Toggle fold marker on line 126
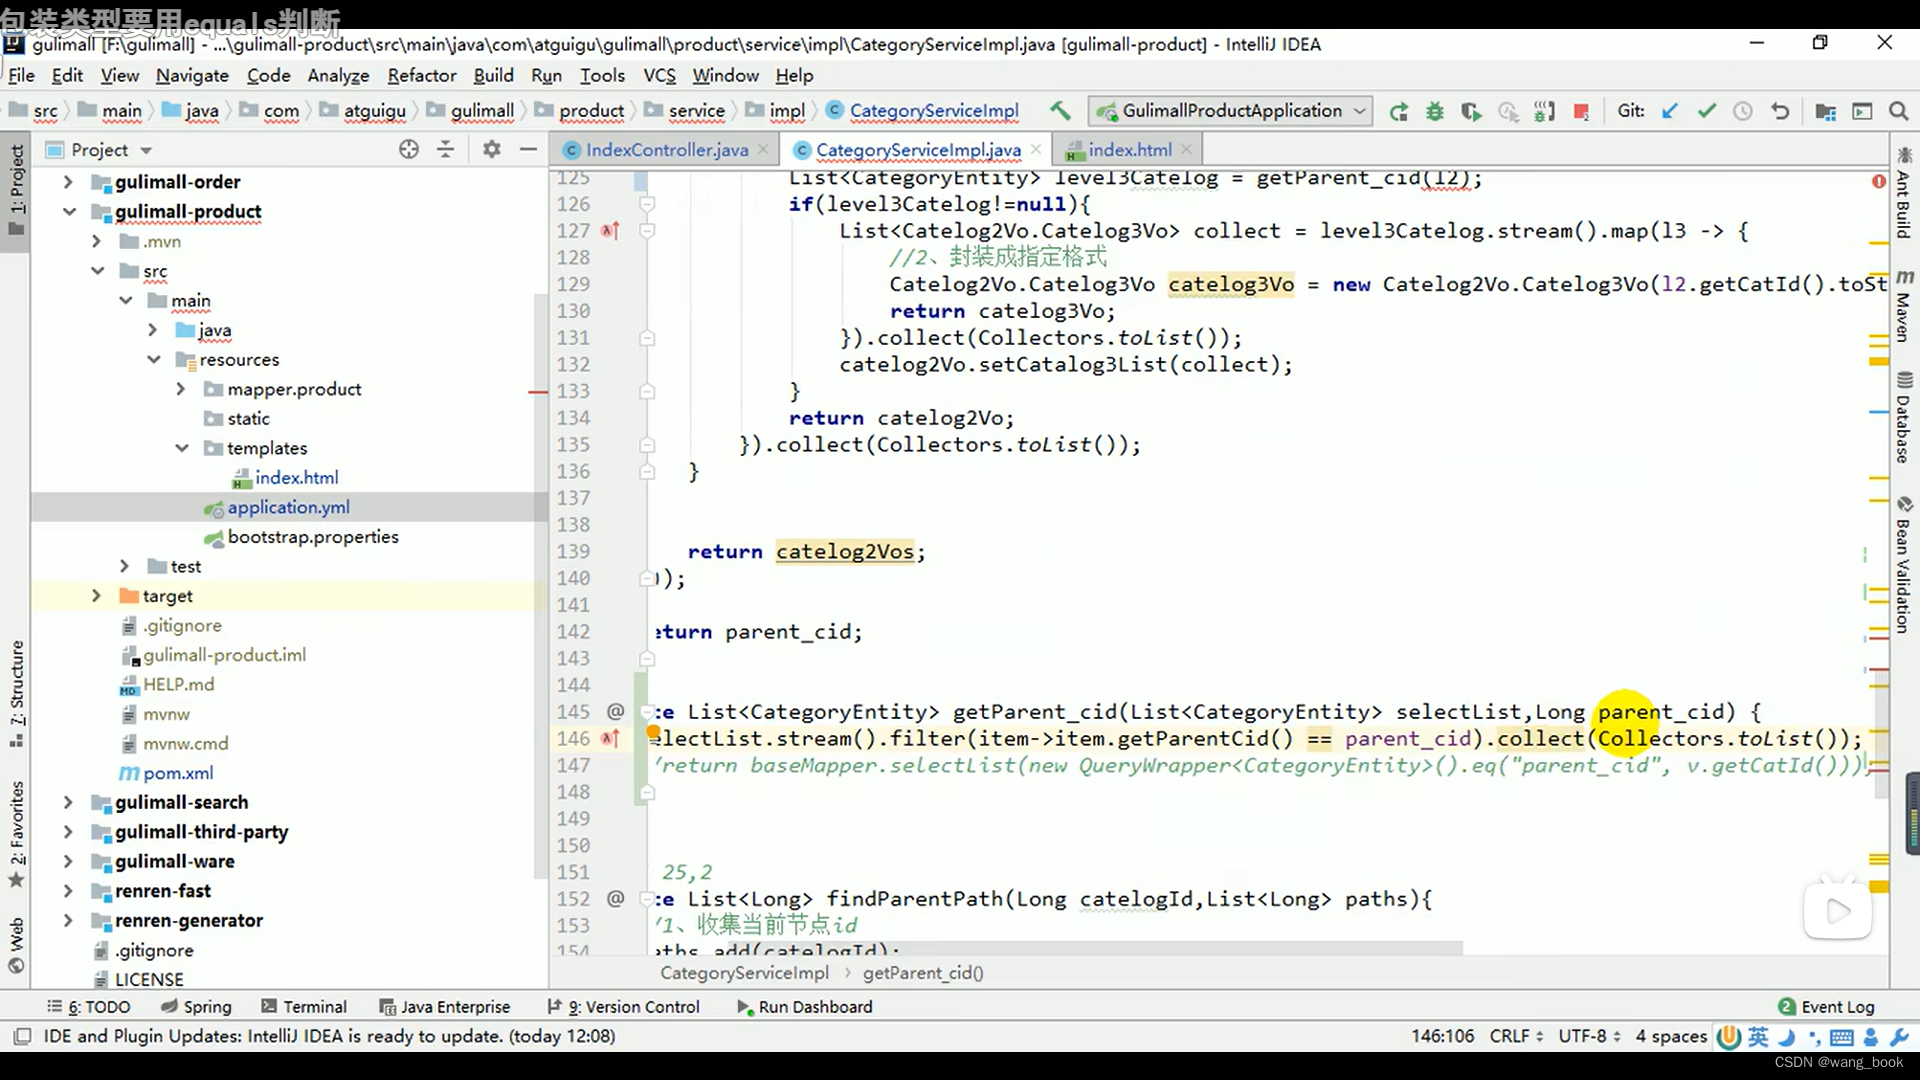The width and height of the screenshot is (1920, 1080). click(x=647, y=204)
